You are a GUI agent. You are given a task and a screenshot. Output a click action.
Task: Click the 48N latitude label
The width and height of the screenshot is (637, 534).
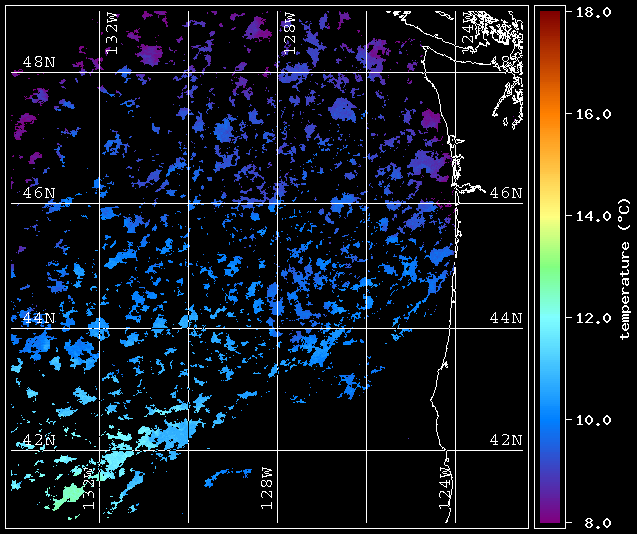click(x=38, y=62)
